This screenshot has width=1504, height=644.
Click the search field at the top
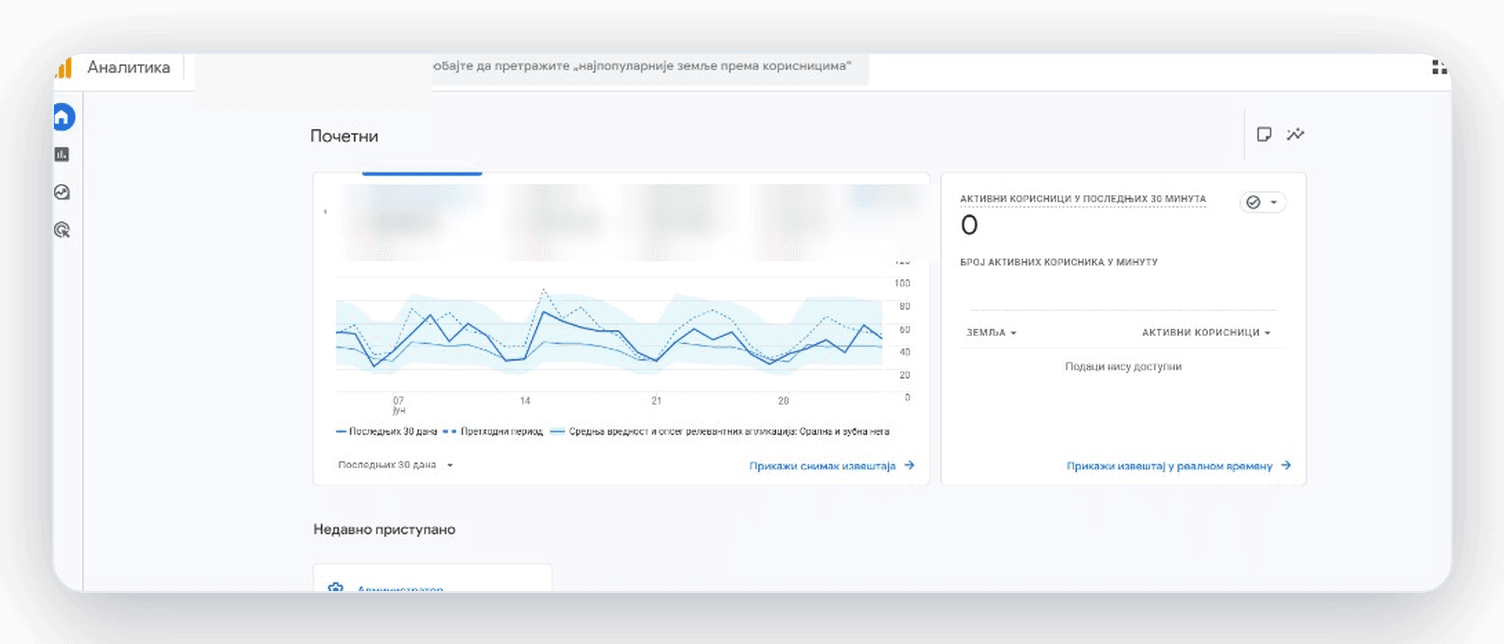coord(650,67)
